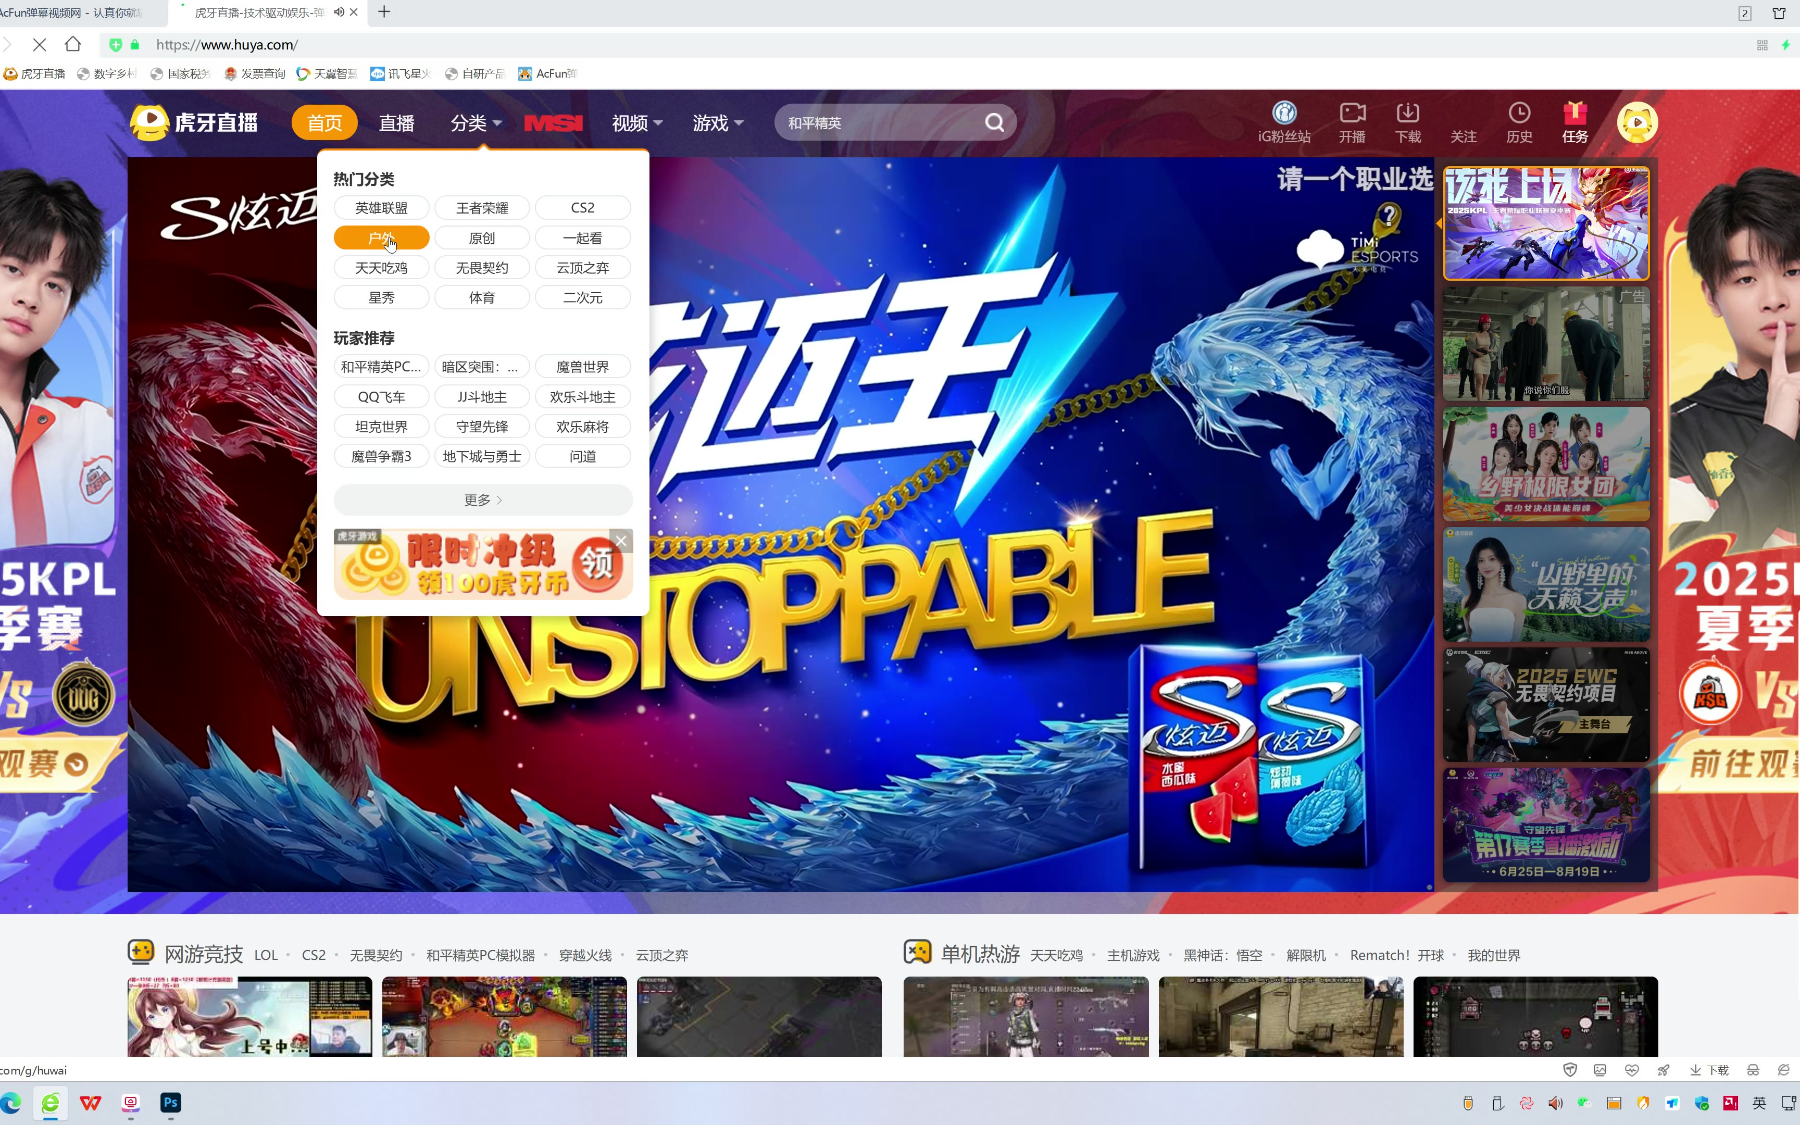Open the 山野里的天籁之声 thumbnail

[x=1546, y=584]
